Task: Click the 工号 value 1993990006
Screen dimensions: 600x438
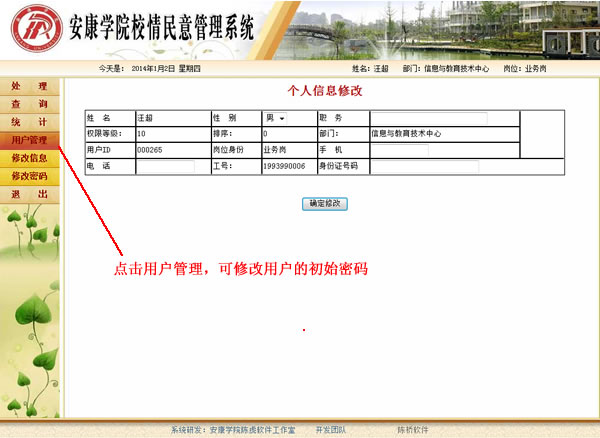Action: point(283,166)
